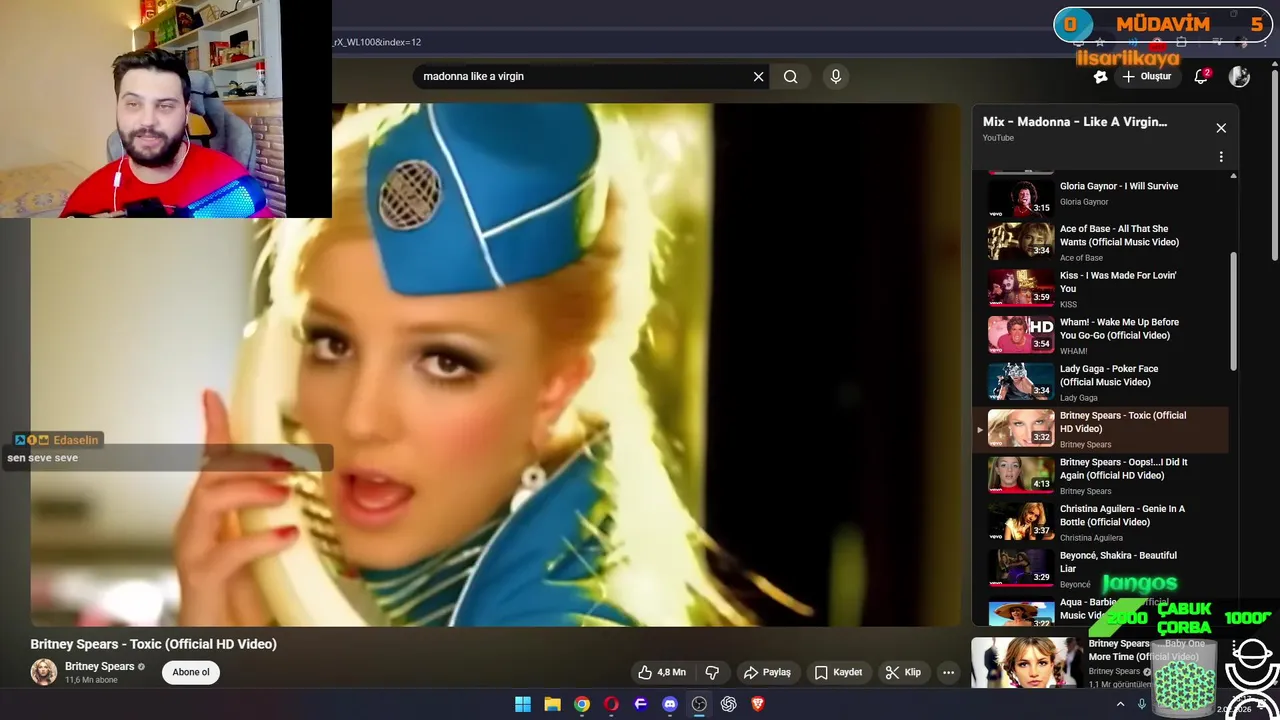
Task: Open the Ace of Base video thumbnail
Action: [1021, 241]
